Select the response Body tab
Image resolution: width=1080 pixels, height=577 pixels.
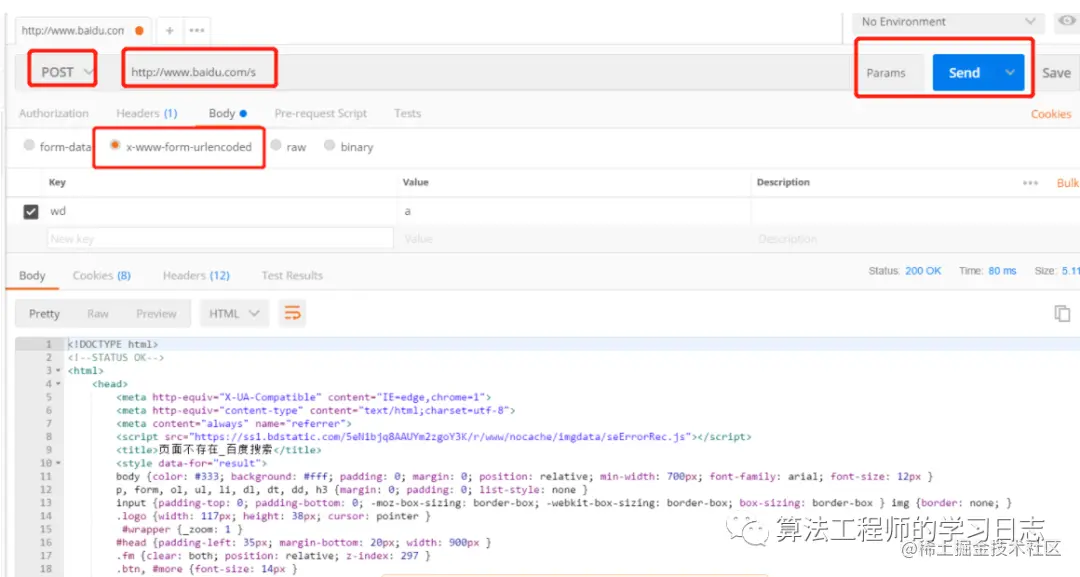click(32, 275)
